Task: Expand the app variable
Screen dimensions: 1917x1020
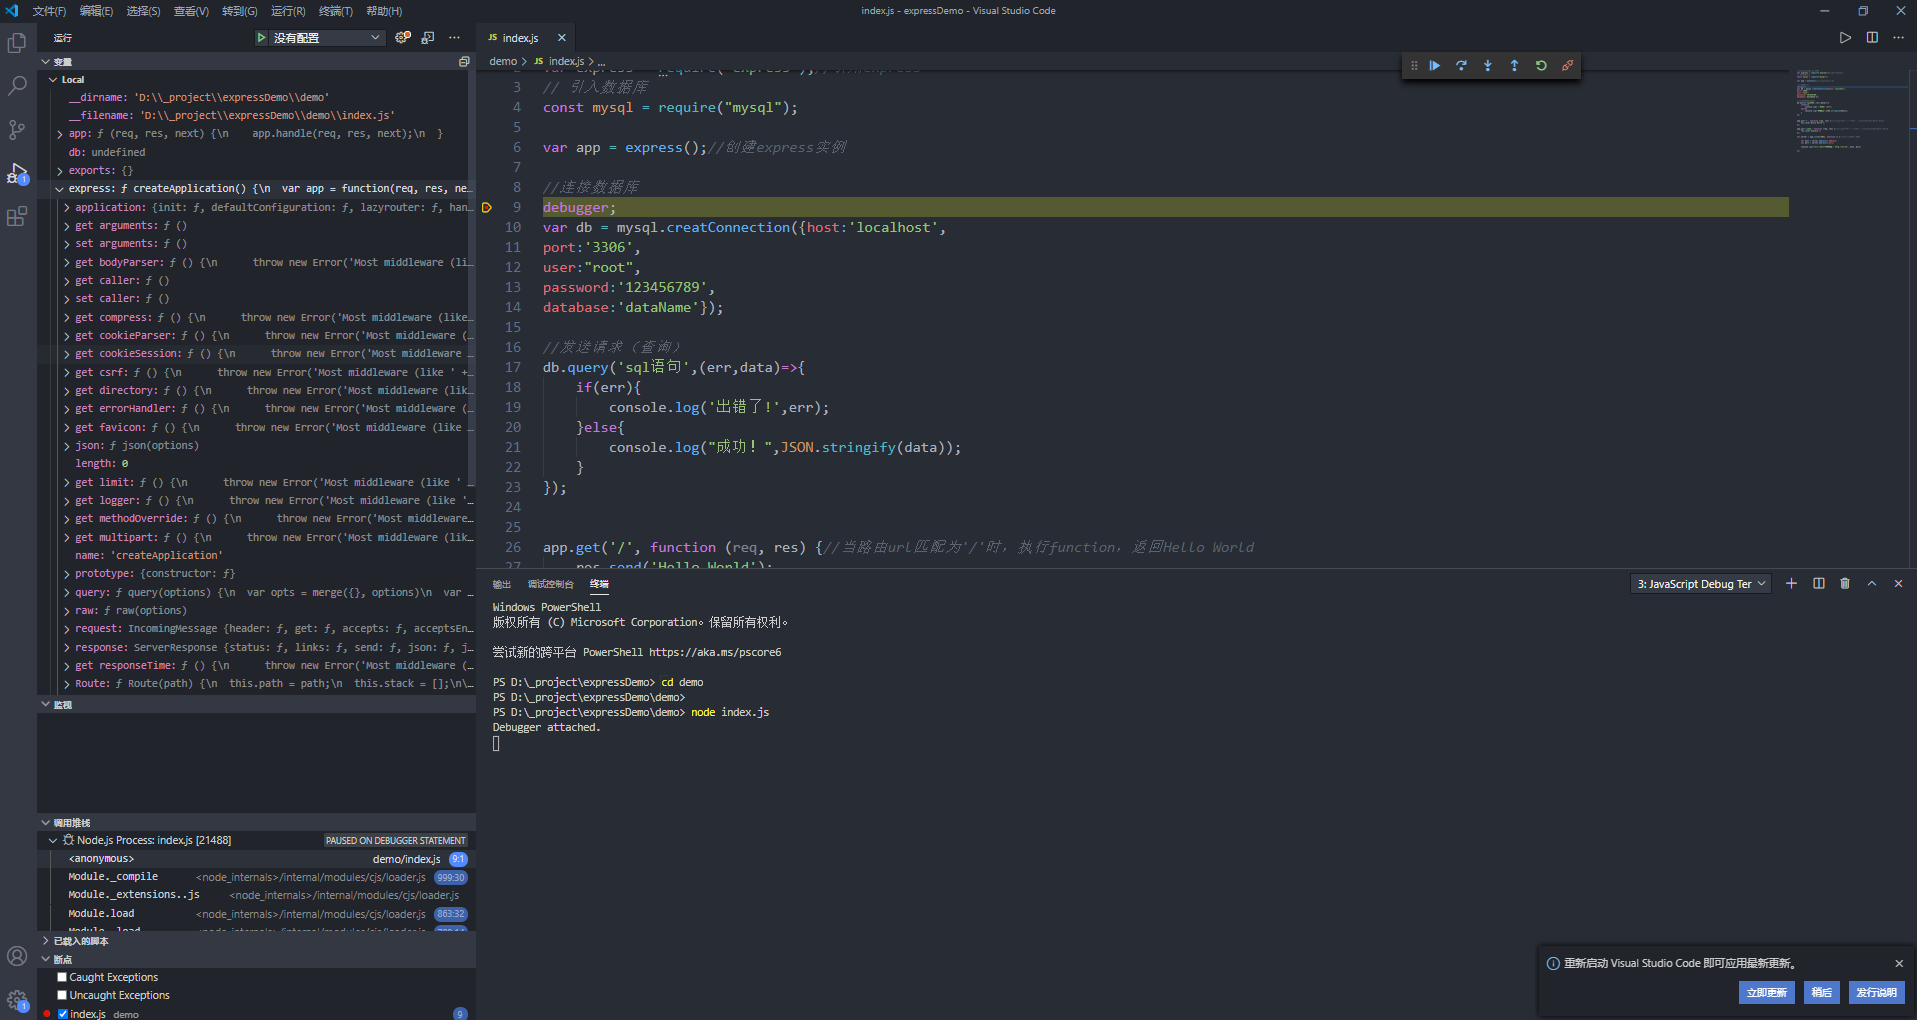Action: tap(60, 134)
